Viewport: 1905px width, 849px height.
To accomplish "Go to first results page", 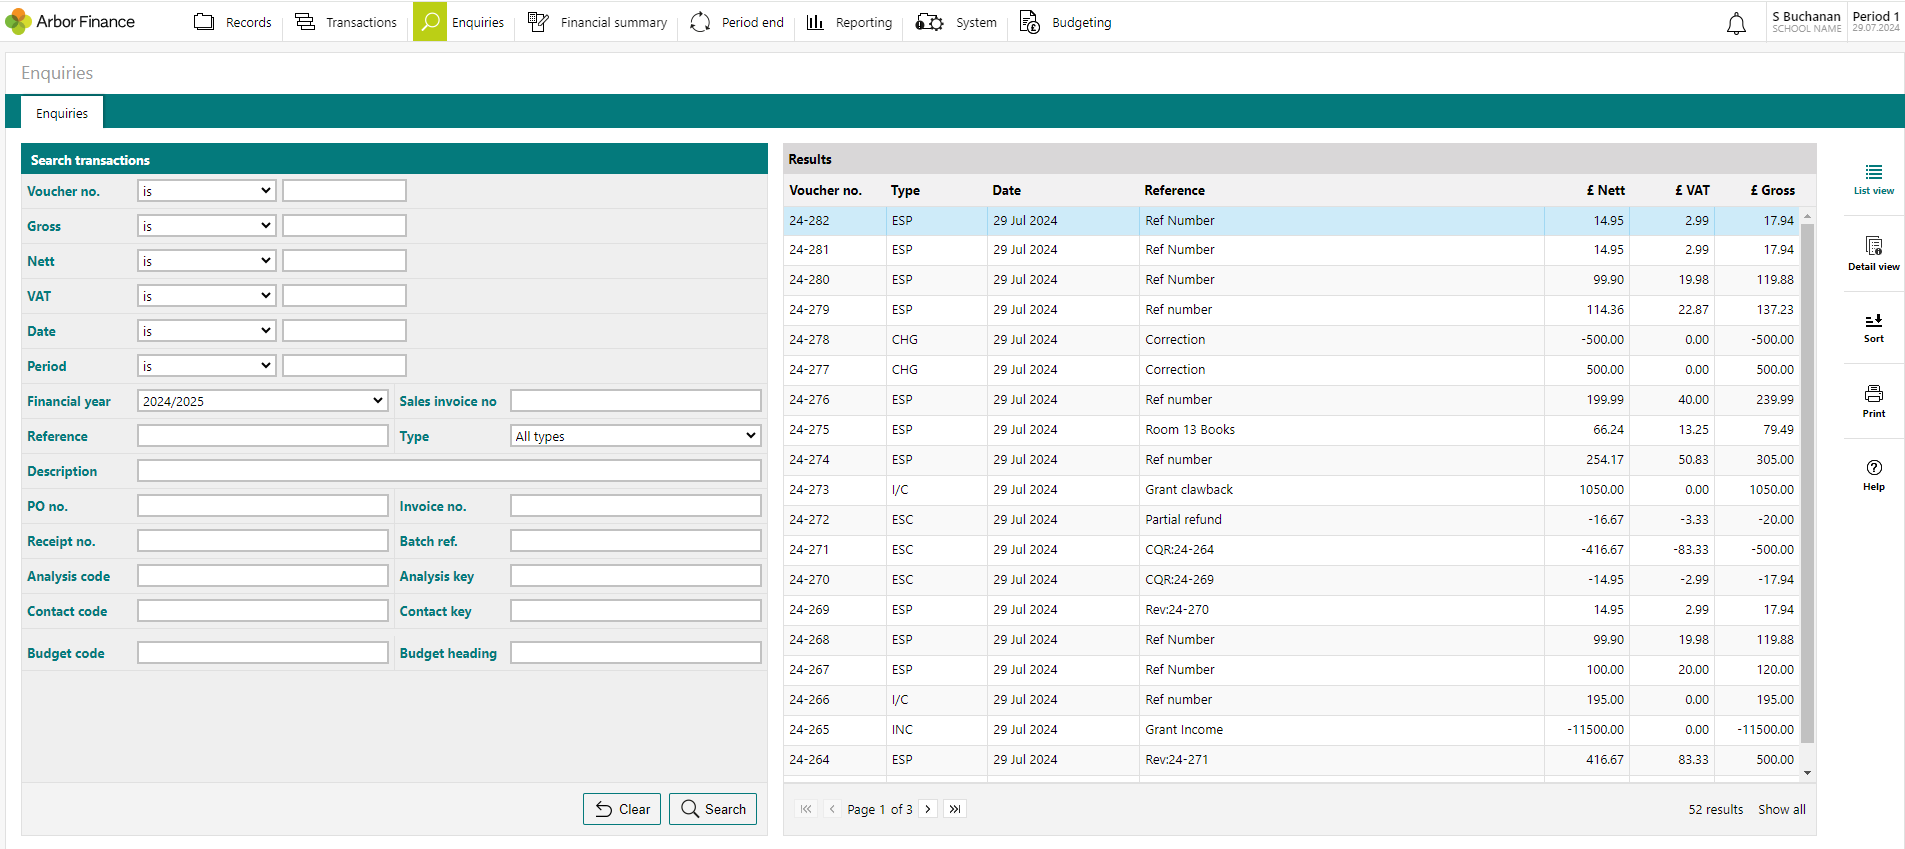I will click(x=806, y=809).
